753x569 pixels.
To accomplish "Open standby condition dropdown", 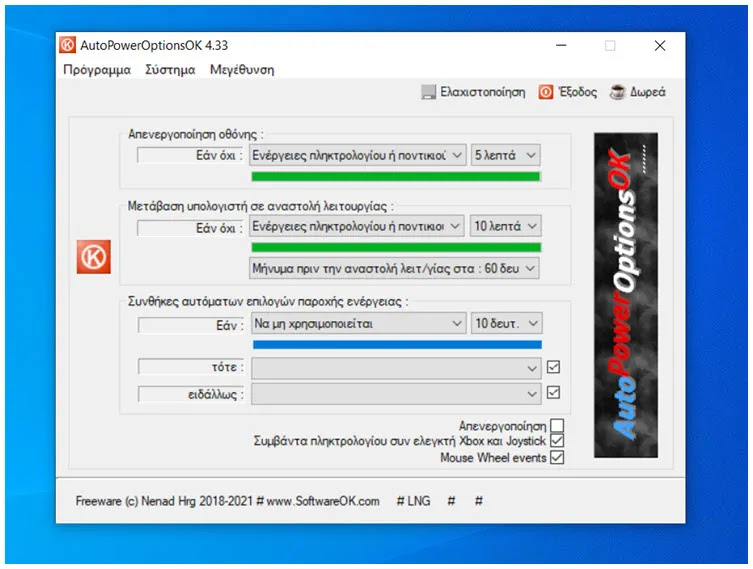I will [356, 226].
